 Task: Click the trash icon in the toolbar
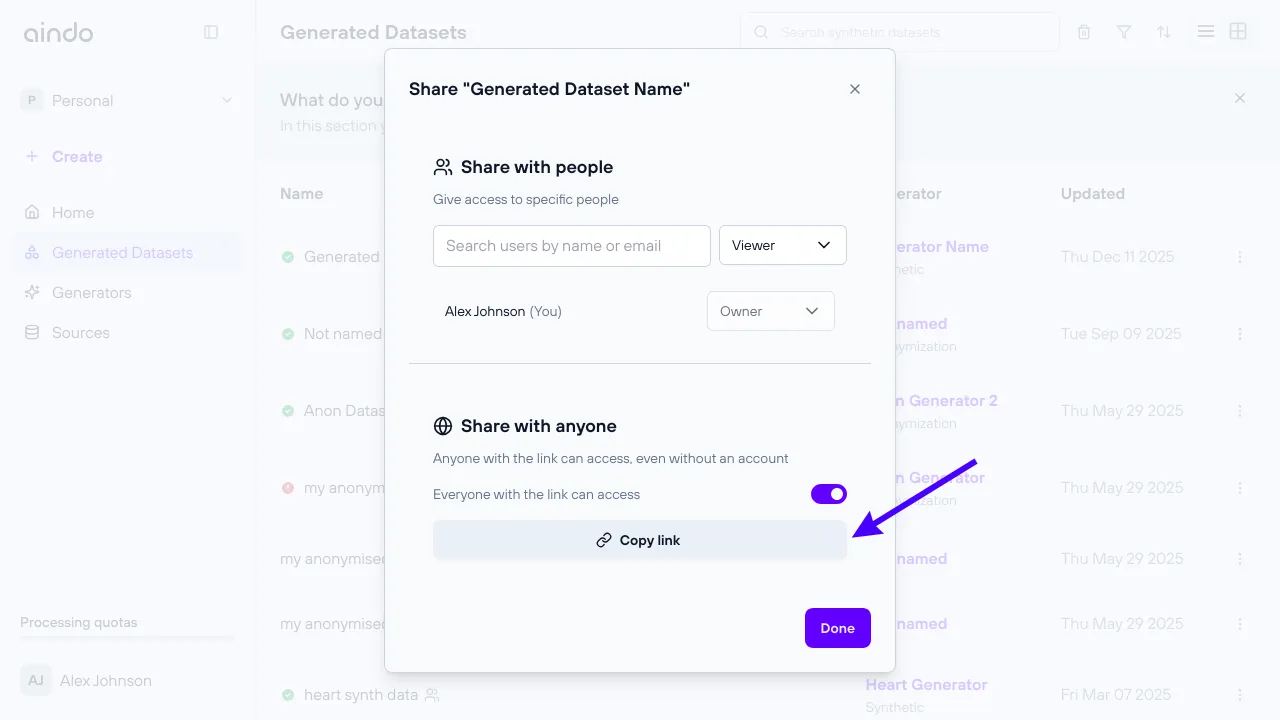(x=1084, y=31)
